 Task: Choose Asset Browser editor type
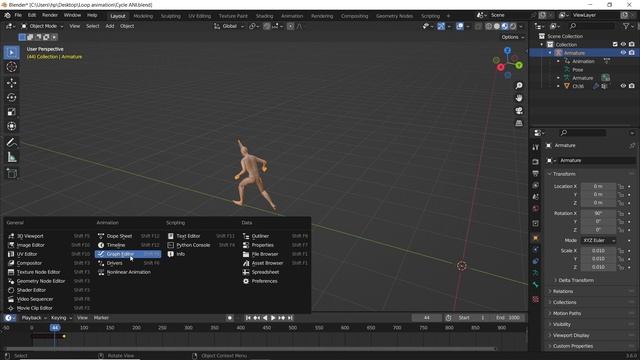(275, 263)
